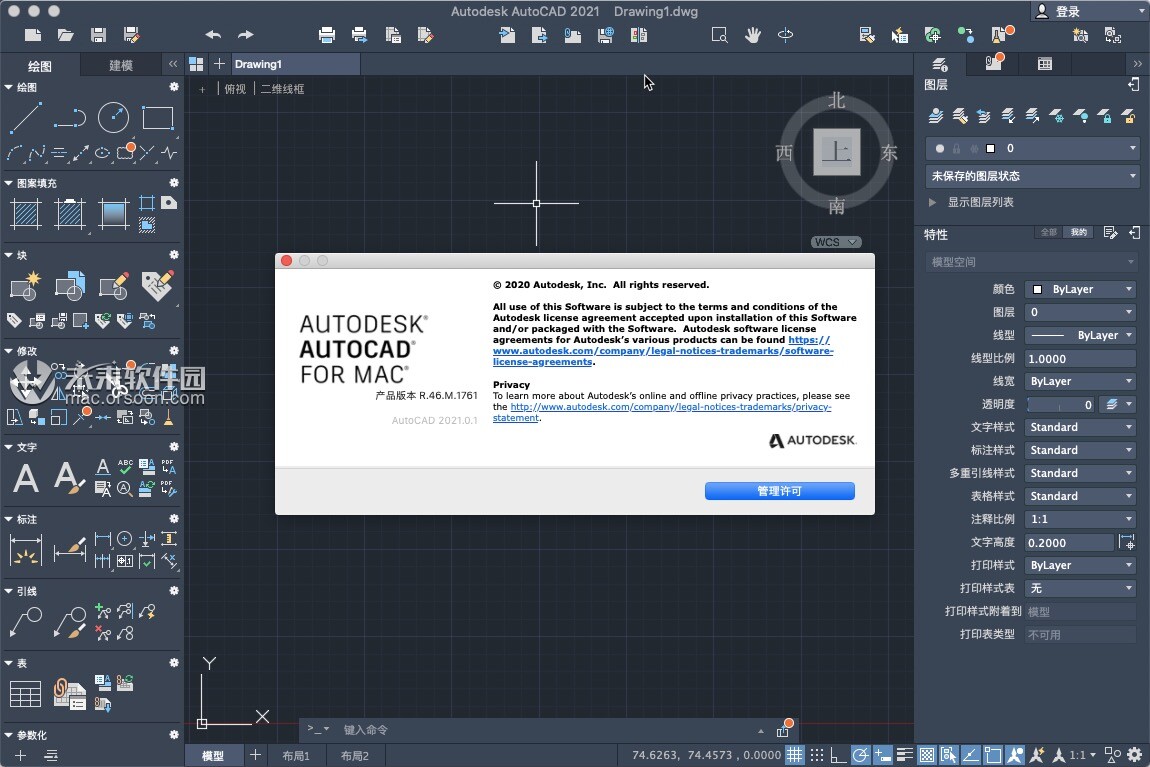Collapse the 图案填充 panel section
Image resolution: width=1150 pixels, height=767 pixels.
point(9,183)
